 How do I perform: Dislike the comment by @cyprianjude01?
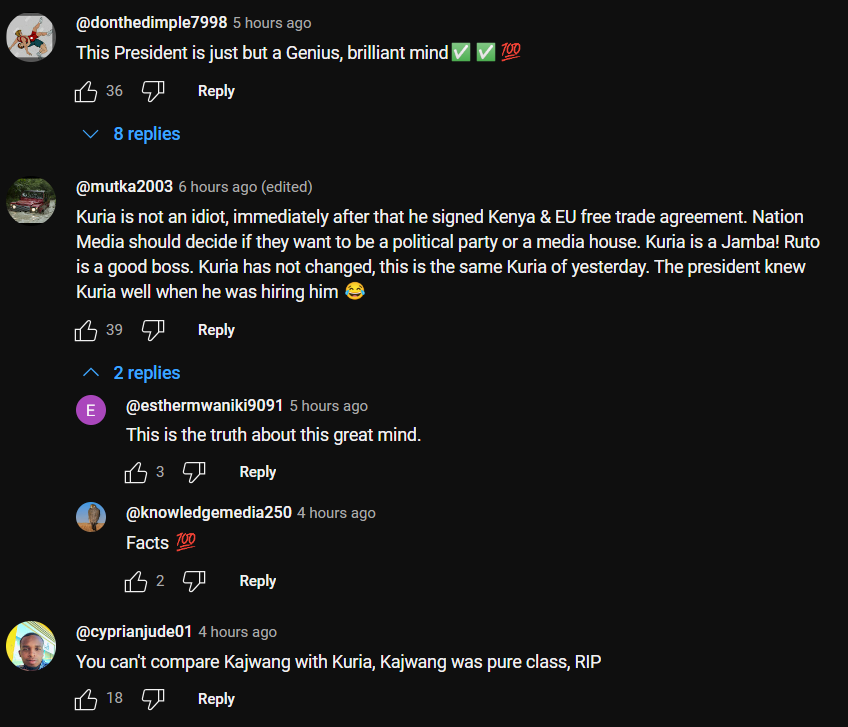coord(153,699)
